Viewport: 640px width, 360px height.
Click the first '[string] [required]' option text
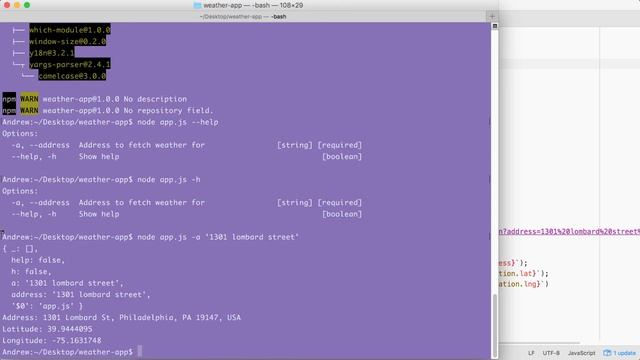click(320, 145)
